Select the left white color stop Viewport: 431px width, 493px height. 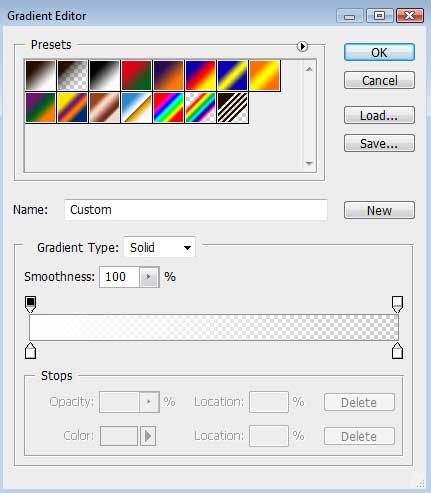[x=31, y=351]
